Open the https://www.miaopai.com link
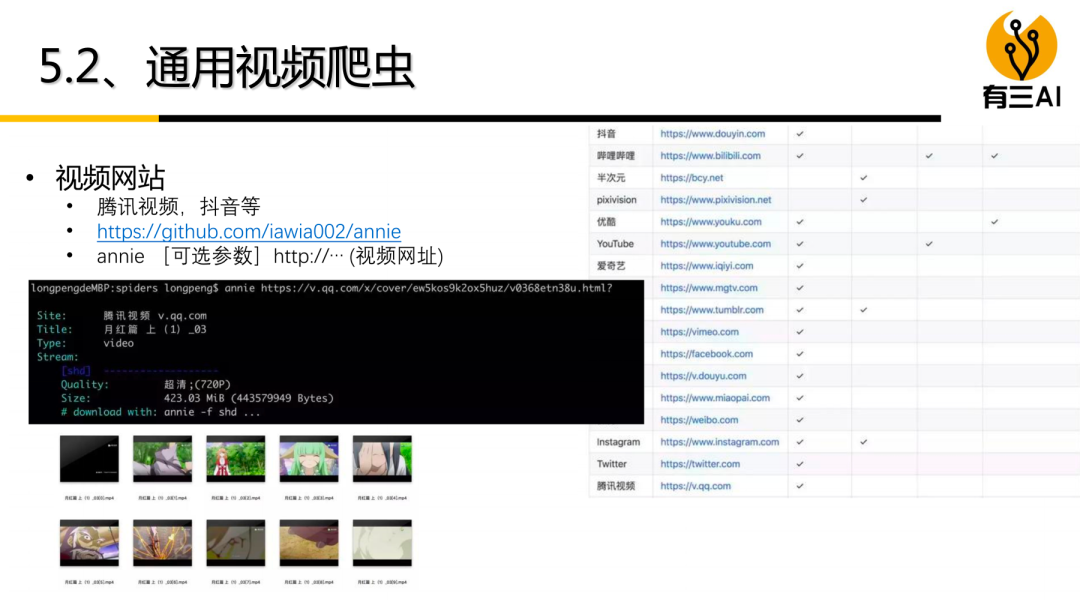Screen dimensions: 1080x608 715,398
